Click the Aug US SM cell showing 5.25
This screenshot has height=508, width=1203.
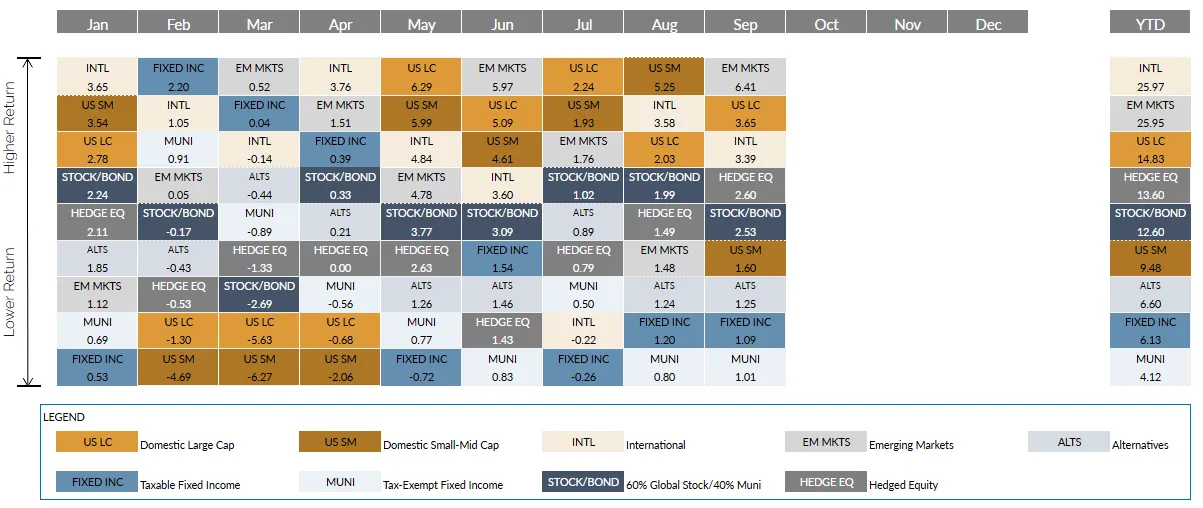click(x=664, y=76)
